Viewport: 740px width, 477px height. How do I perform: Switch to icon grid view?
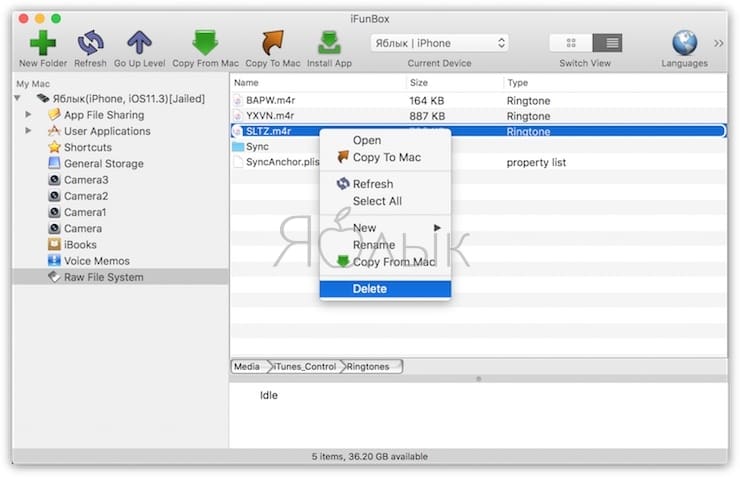pos(571,43)
